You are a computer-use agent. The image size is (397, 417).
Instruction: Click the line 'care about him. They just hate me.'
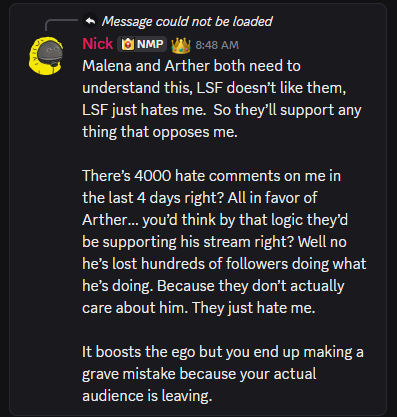[199, 308]
